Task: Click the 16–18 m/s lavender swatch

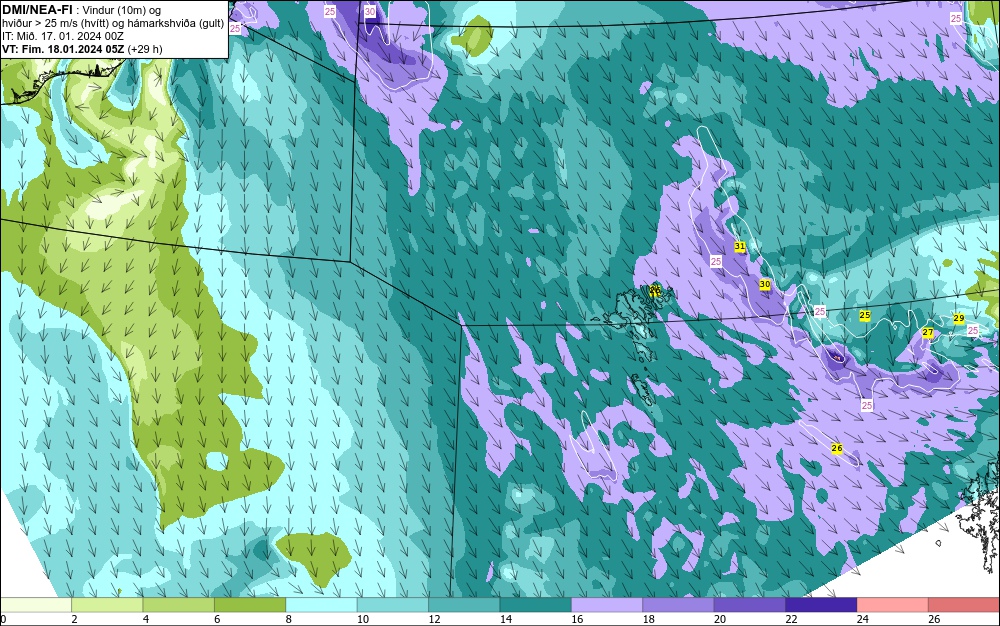Action: (607, 604)
